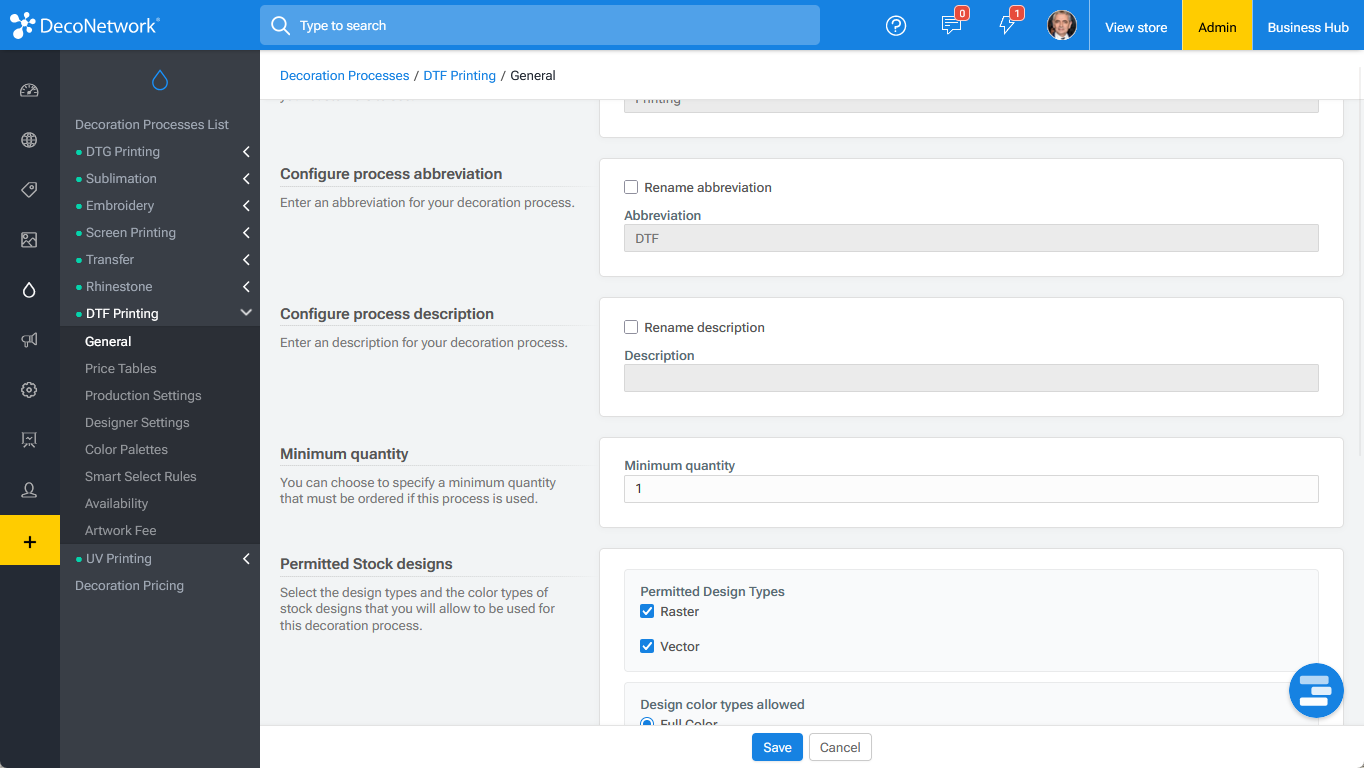Open the user profile avatar
The width and height of the screenshot is (1364, 768).
(1062, 25)
